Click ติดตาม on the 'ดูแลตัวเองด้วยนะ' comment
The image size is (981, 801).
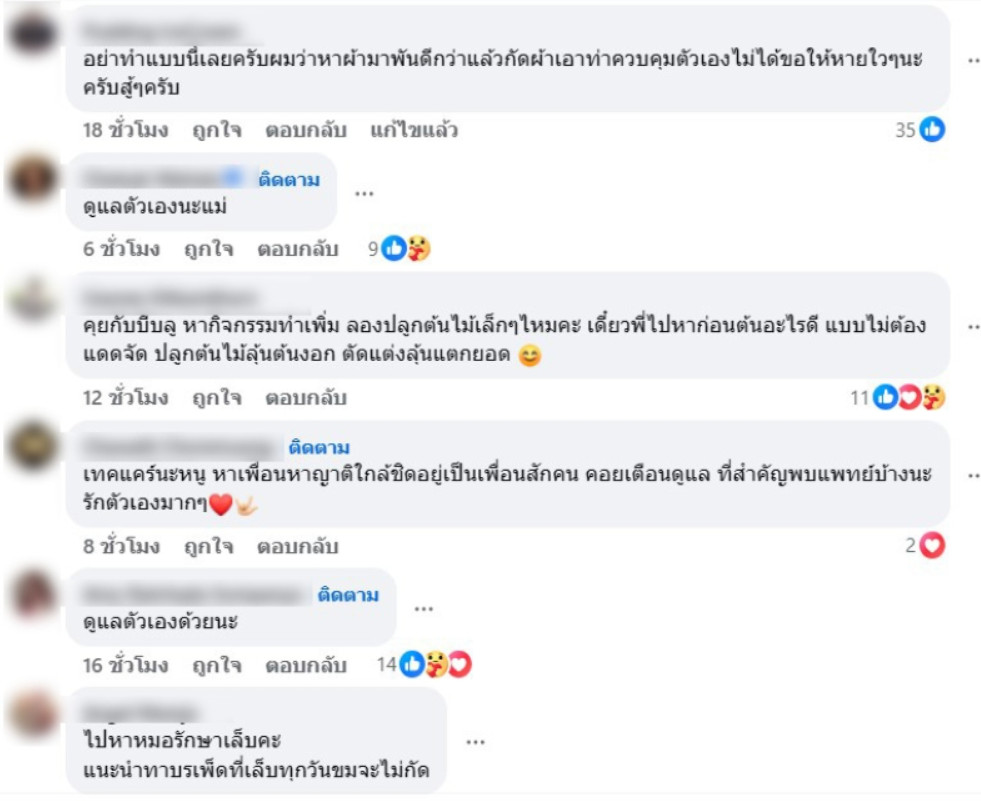(x=348, y=594)
